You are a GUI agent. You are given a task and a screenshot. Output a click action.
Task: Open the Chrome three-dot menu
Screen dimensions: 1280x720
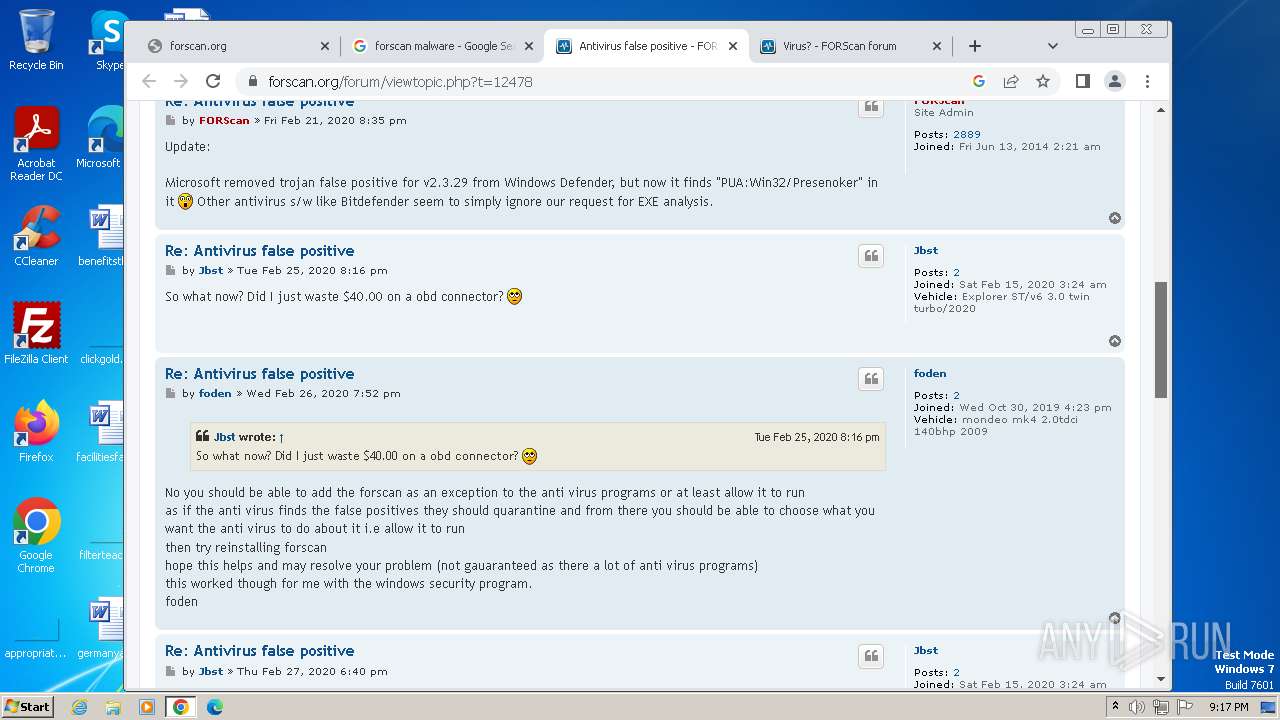click(1147, 81)
